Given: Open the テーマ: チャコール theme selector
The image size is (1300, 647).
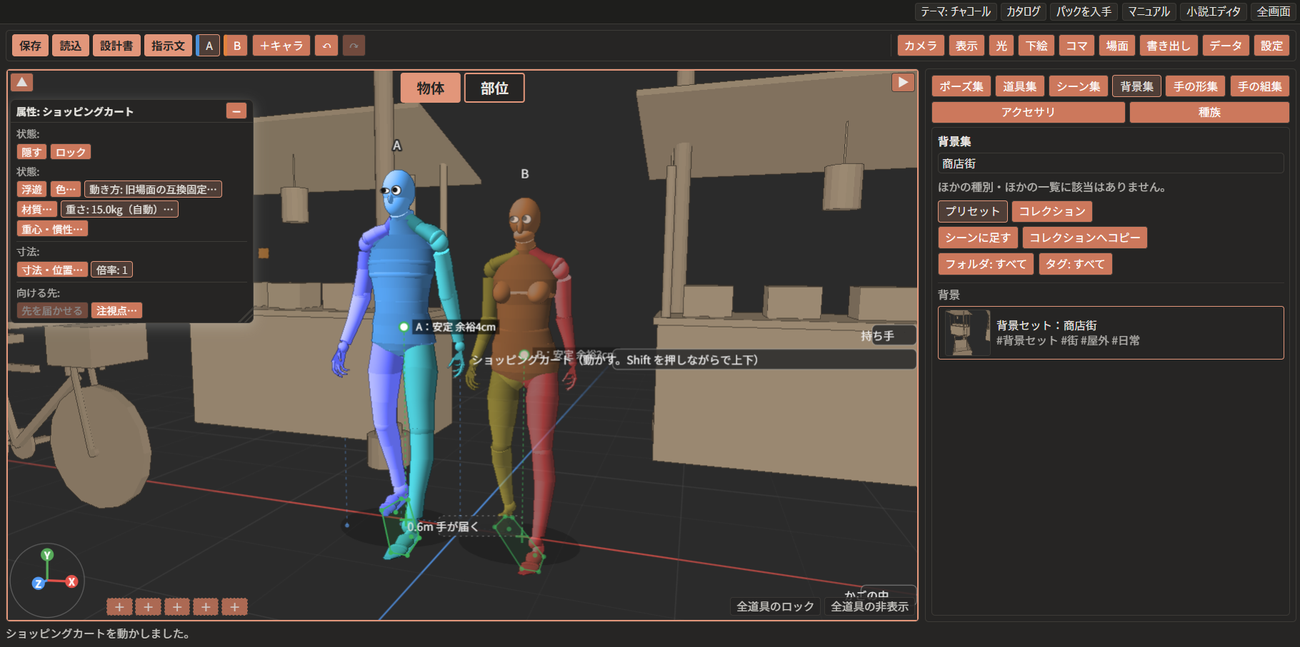Looking at the screenshot, I should tap(957, 12).
